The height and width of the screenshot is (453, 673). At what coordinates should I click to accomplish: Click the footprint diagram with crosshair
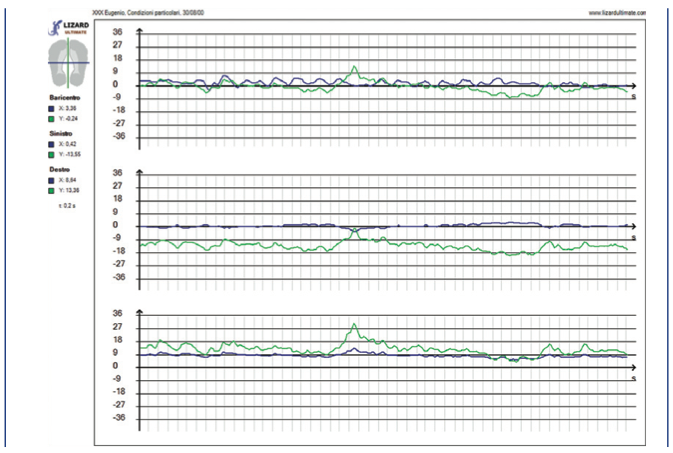pos(67,63)
